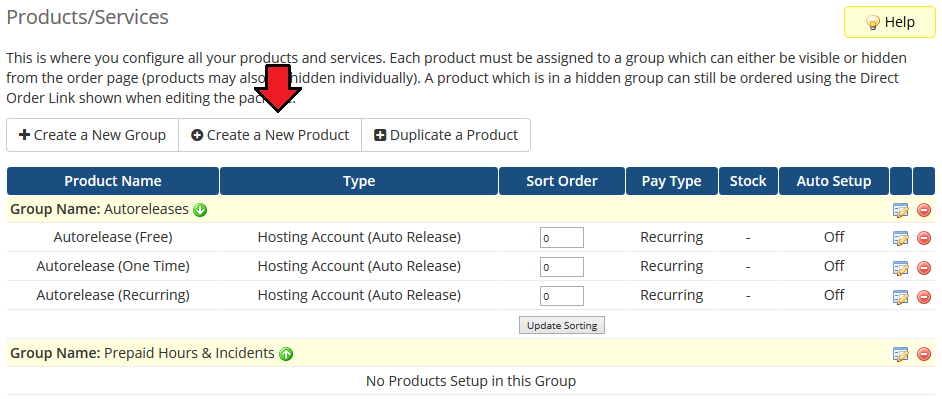Select the Autorelease (Free) product name
The image size is (942, 399).
point(113,237)
